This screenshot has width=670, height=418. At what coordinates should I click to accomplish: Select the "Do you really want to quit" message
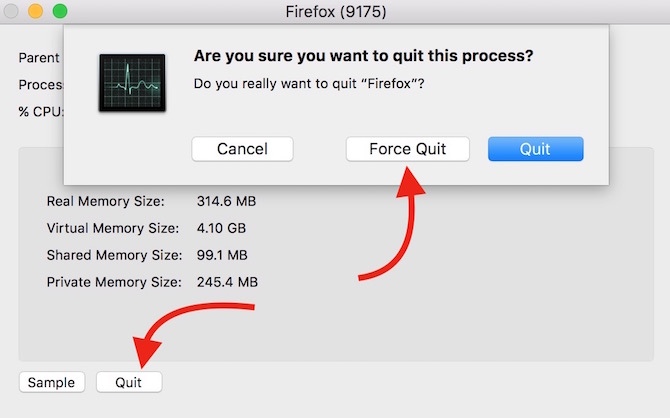click(309, 82)
